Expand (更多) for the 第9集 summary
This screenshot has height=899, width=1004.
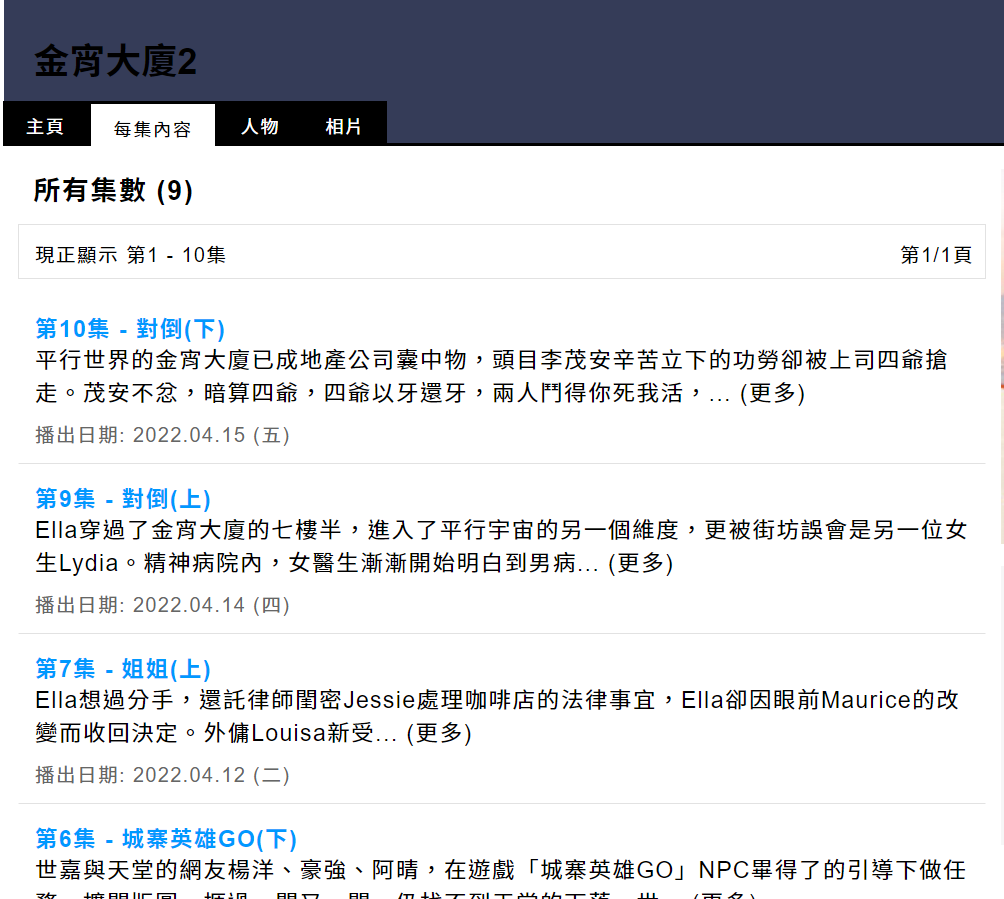pyautogui.click(x=640, y=563)
